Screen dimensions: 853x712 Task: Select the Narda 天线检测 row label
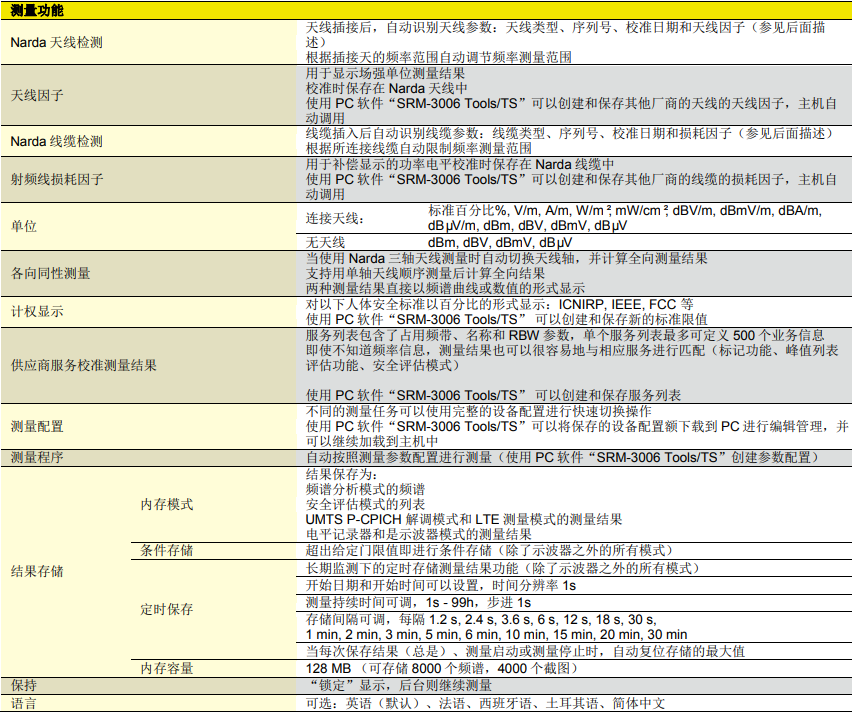[x=56, y=43]
